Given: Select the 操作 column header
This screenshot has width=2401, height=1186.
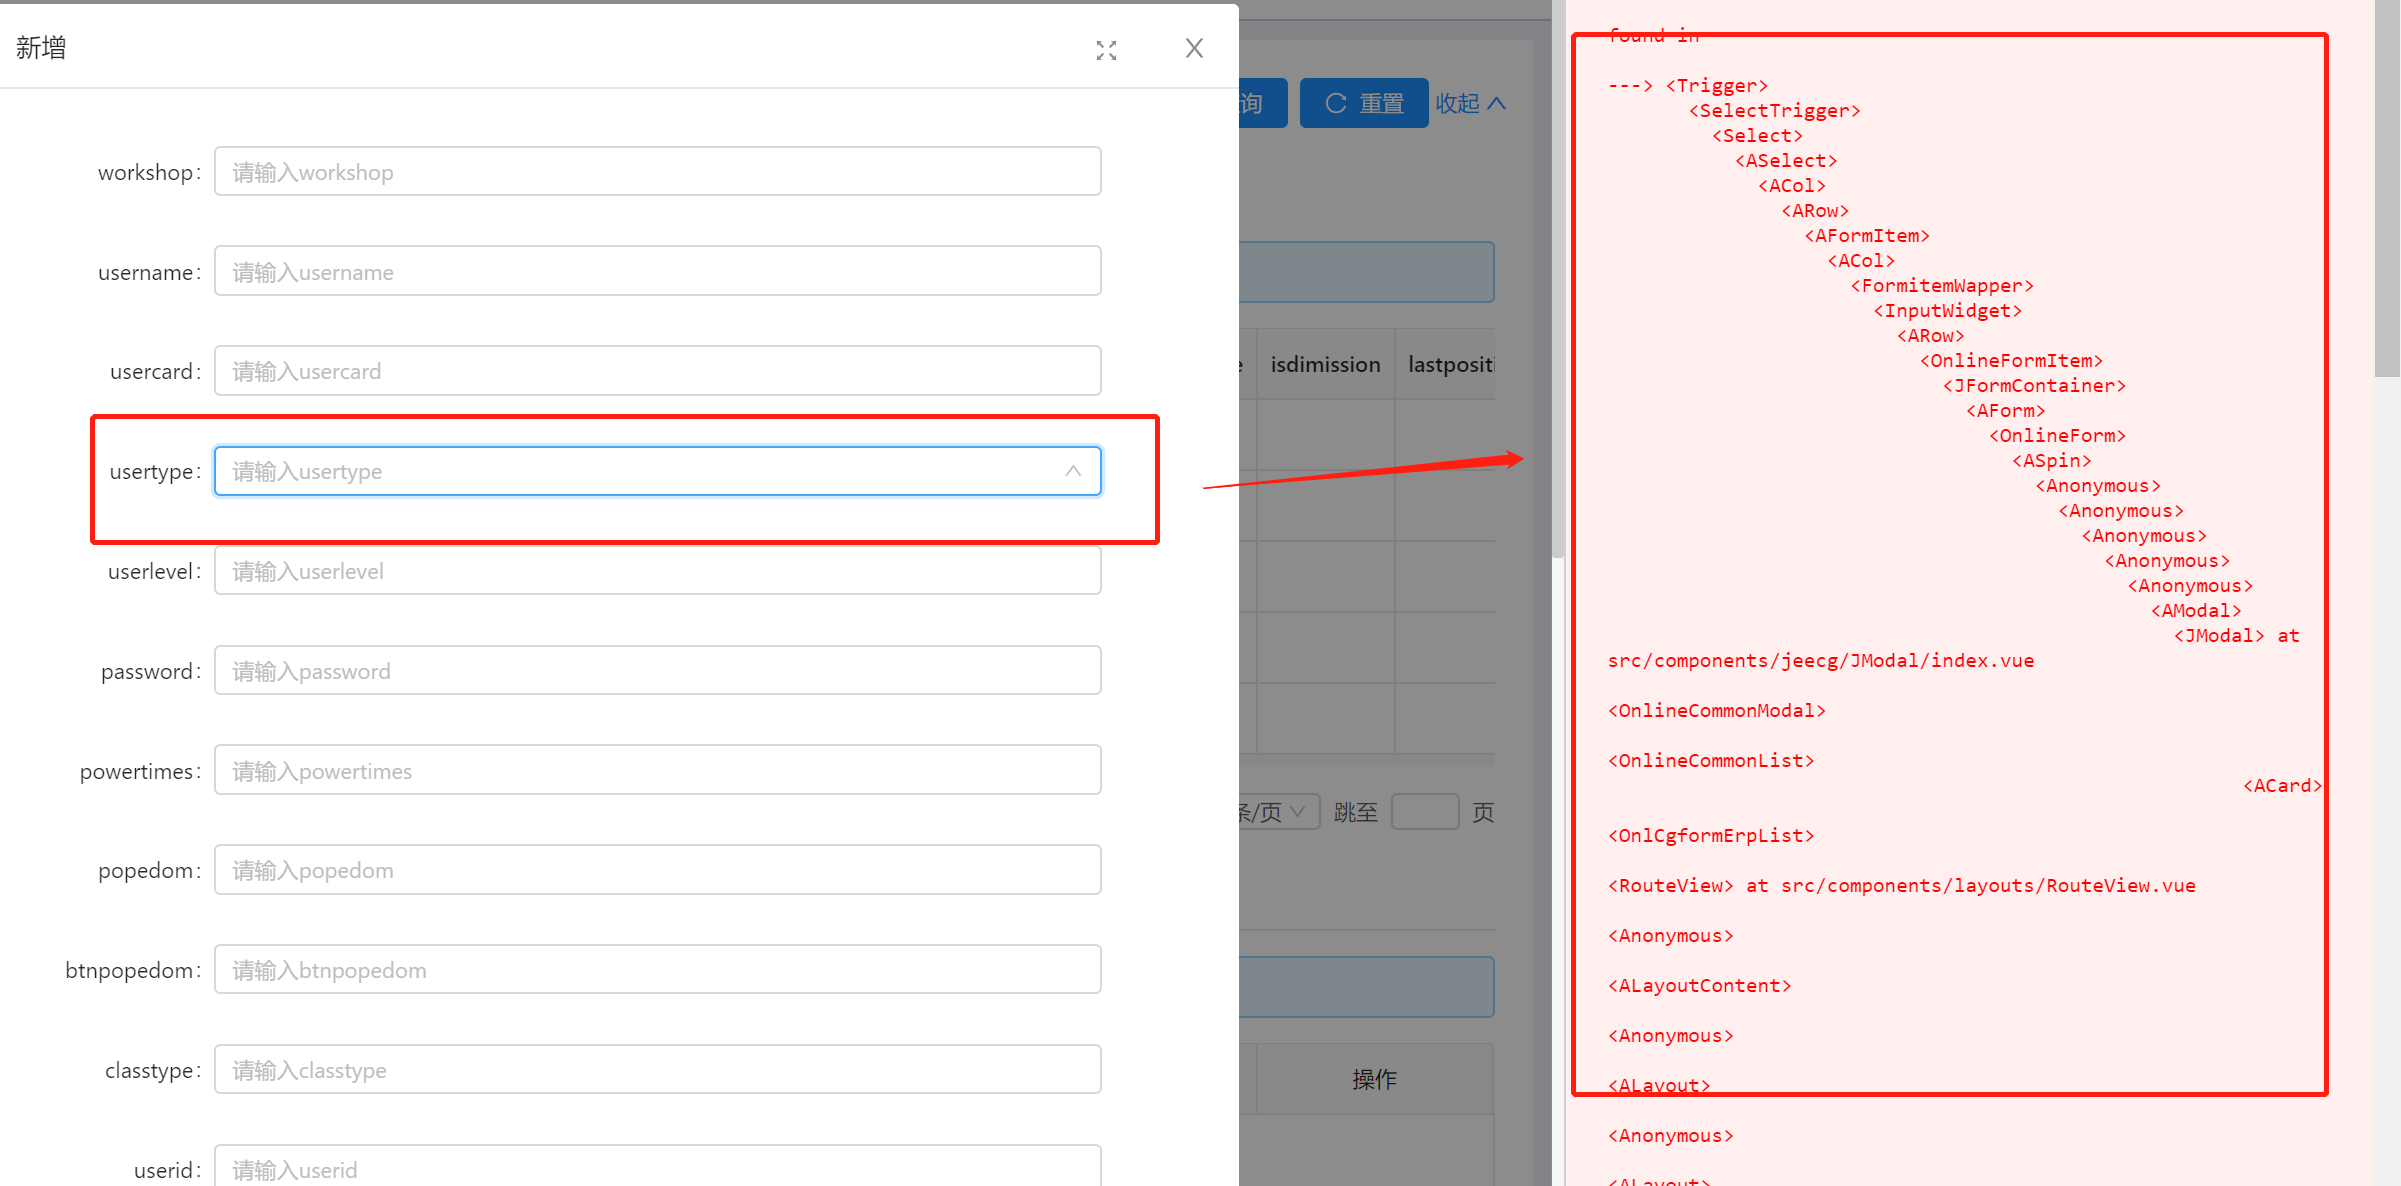Looking at the screenshot, I should (1374, 1079).
